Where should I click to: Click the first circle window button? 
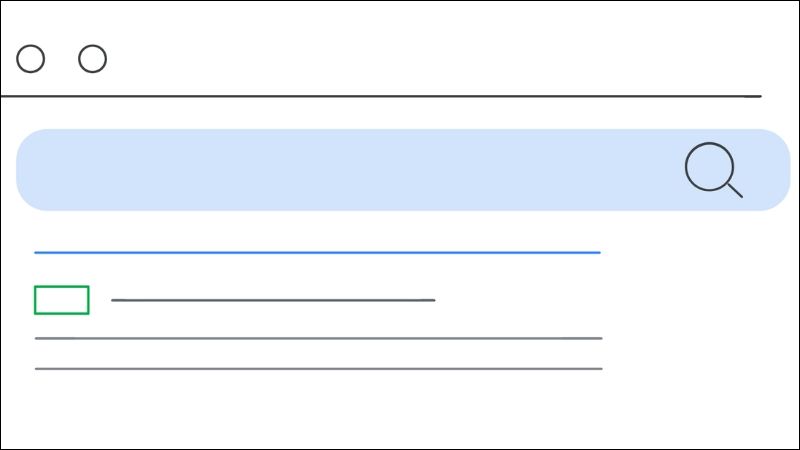[31, 59]
